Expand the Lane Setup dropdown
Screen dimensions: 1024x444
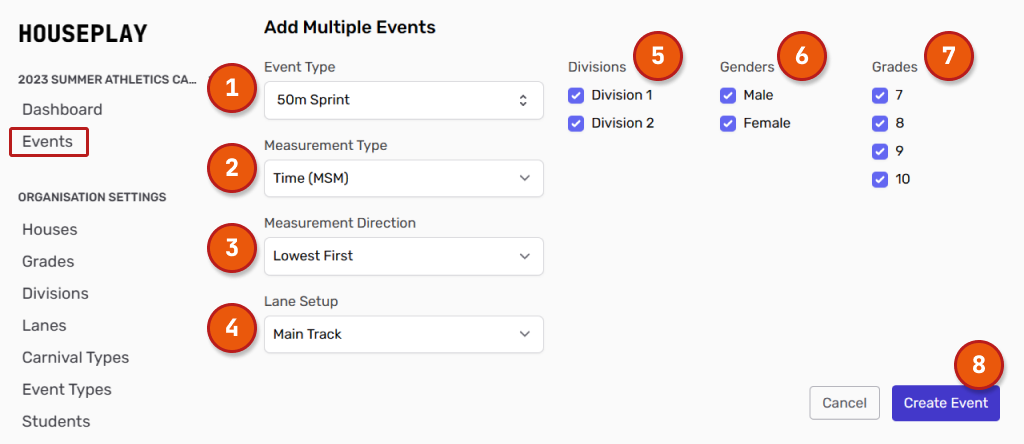tap(403, 334)
